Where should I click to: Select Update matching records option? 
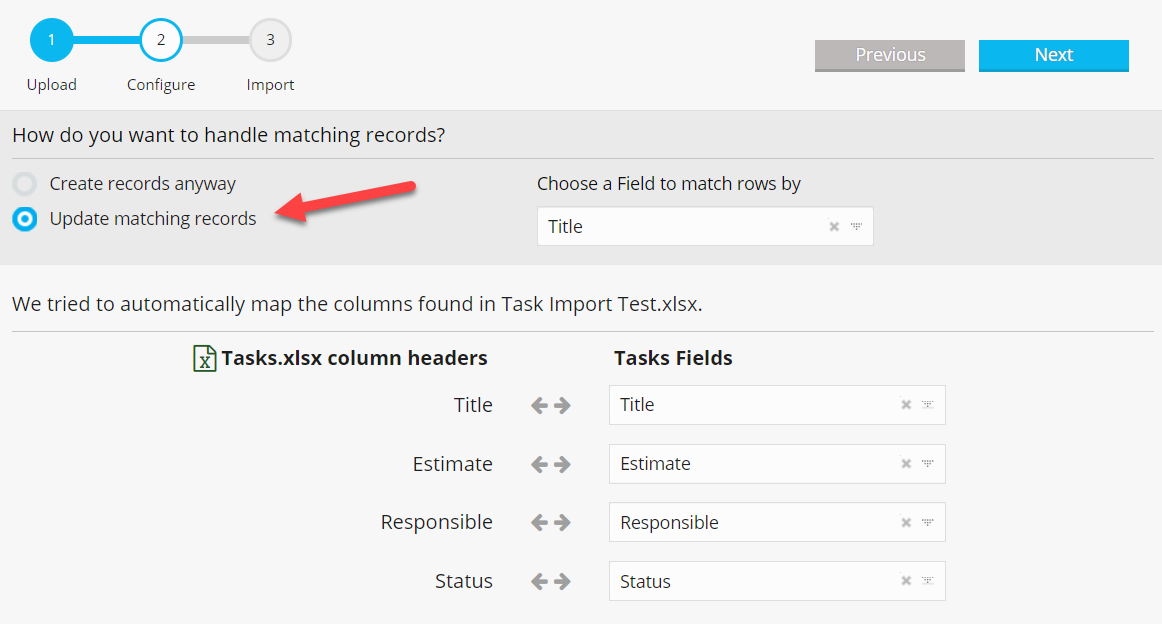pos(25,219)
